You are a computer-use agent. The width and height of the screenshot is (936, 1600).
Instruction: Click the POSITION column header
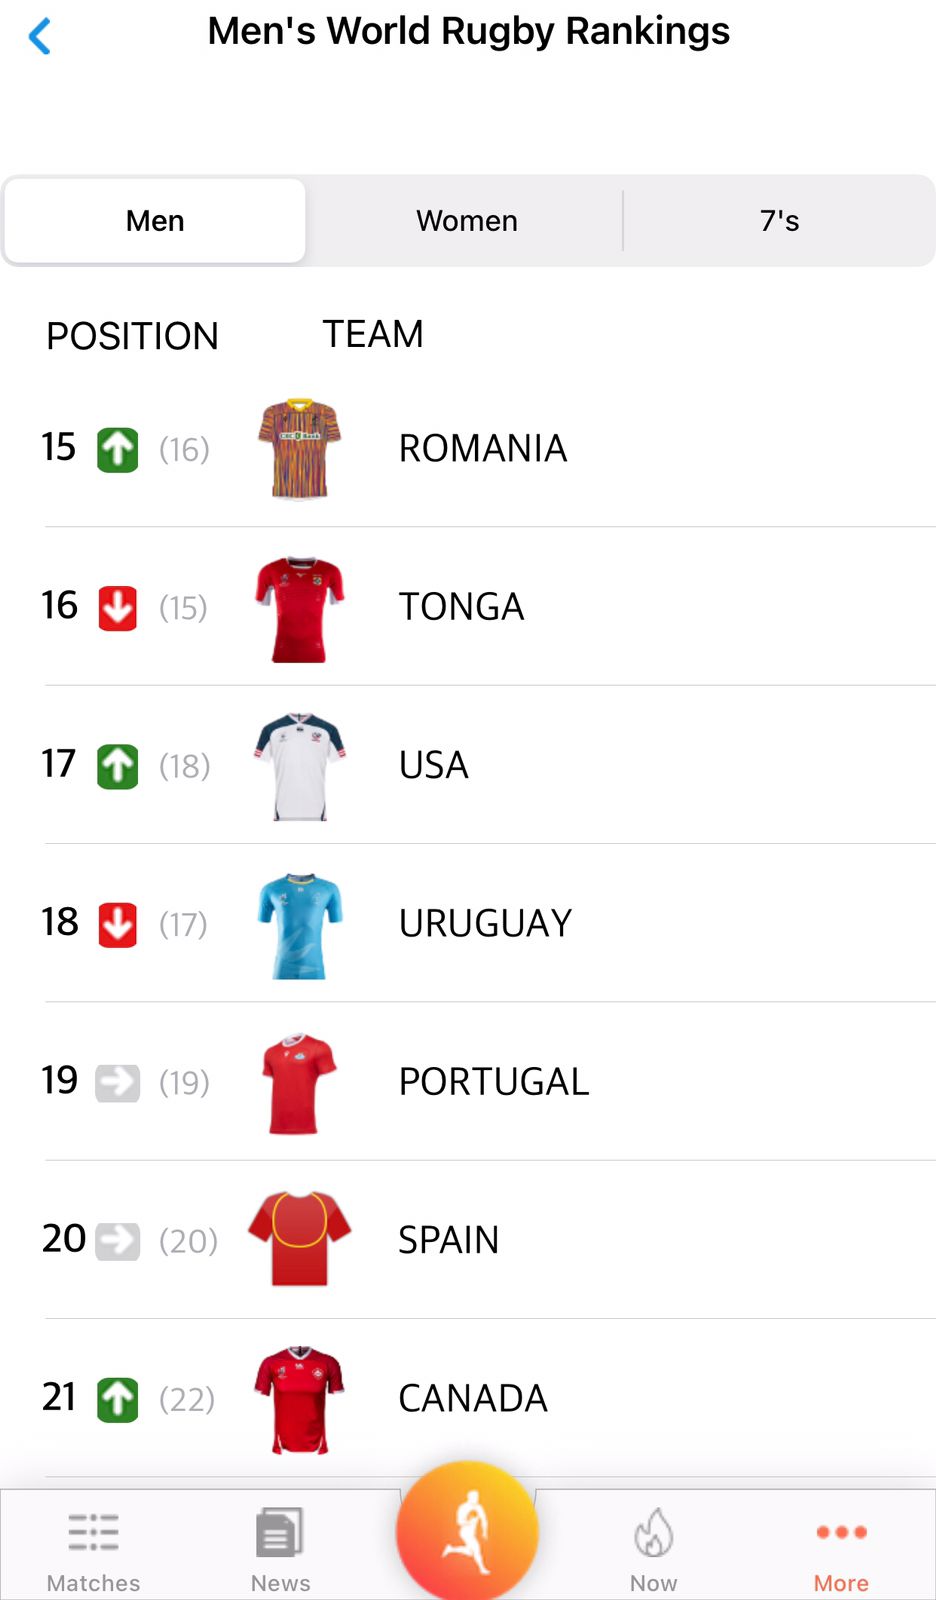click(133, 336)
